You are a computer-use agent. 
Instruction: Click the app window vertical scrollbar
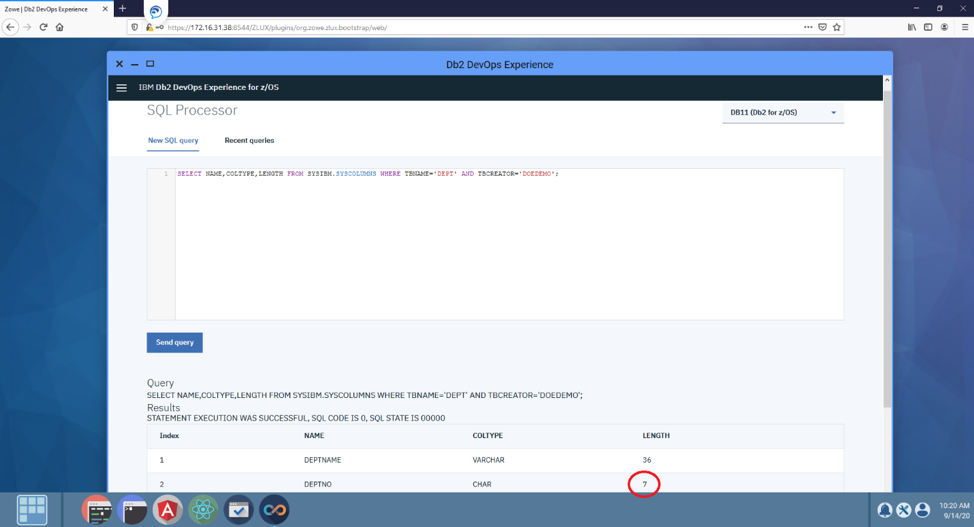[x=887, y=249]
